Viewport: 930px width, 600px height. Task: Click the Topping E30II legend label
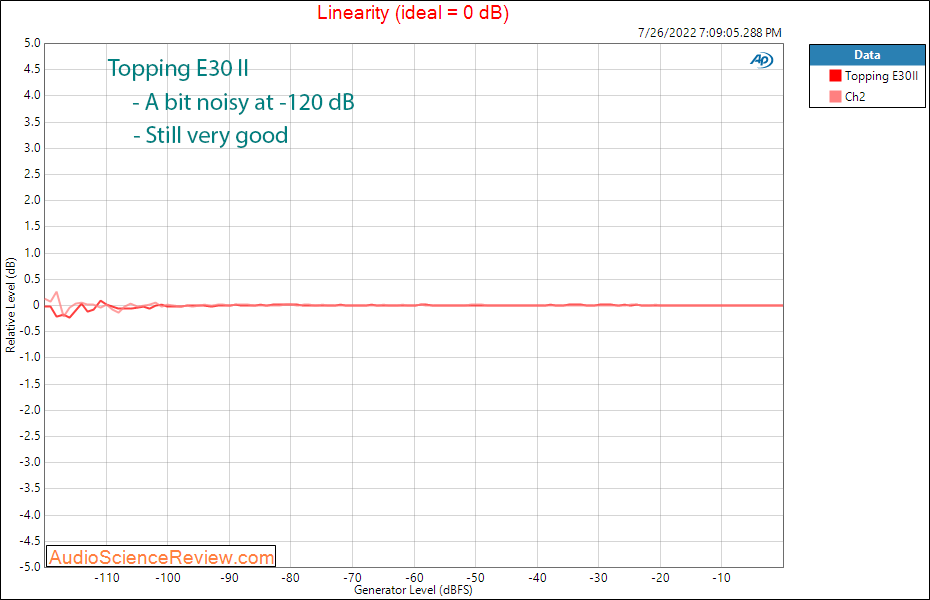881,76
